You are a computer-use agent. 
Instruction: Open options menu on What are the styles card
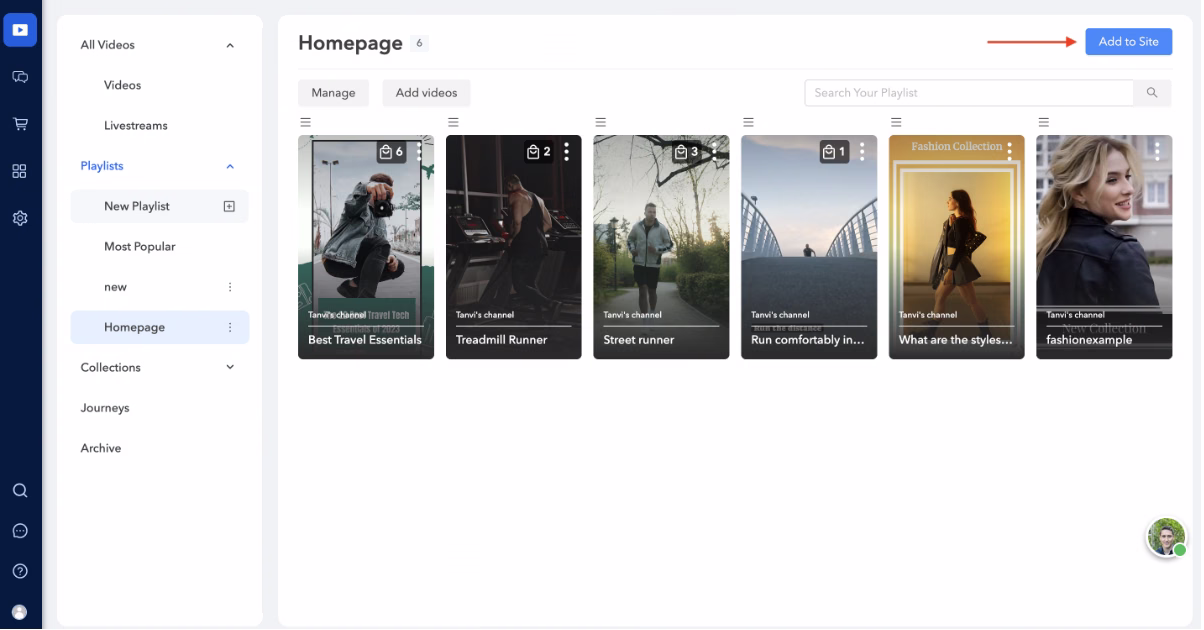click(x=1010, y=152)
